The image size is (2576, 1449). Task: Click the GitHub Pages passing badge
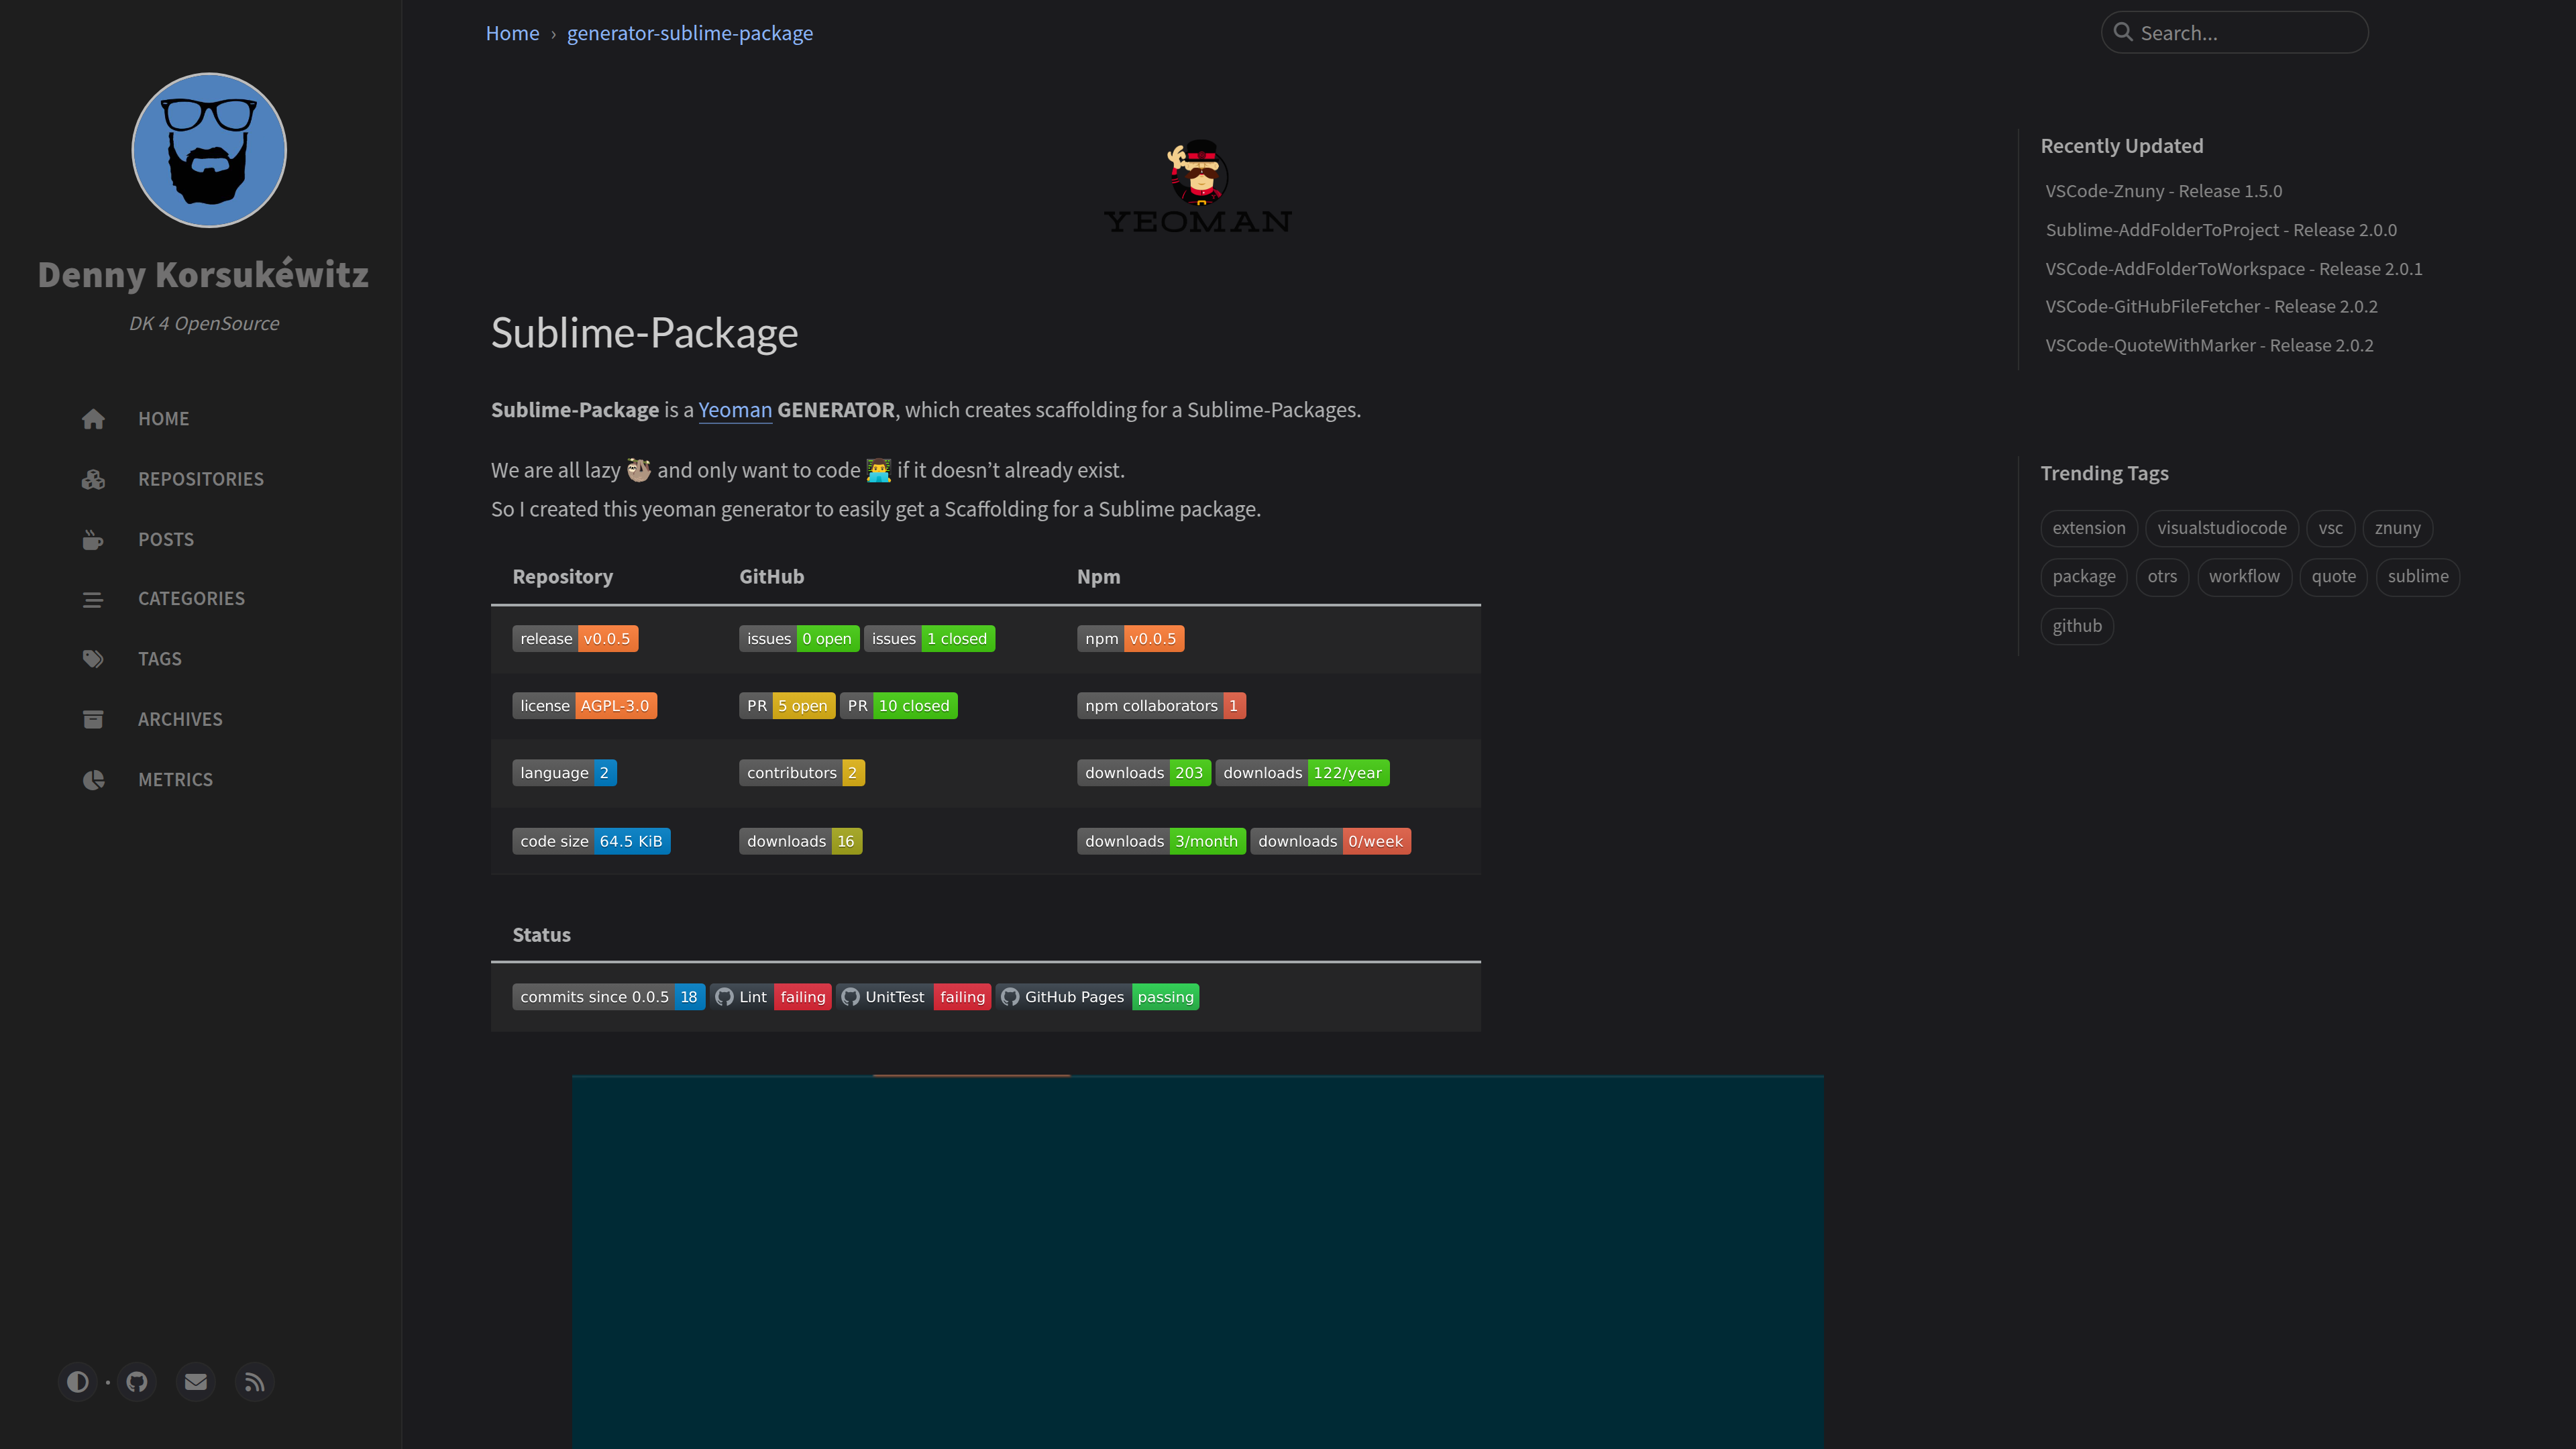tap(1098, 997)
